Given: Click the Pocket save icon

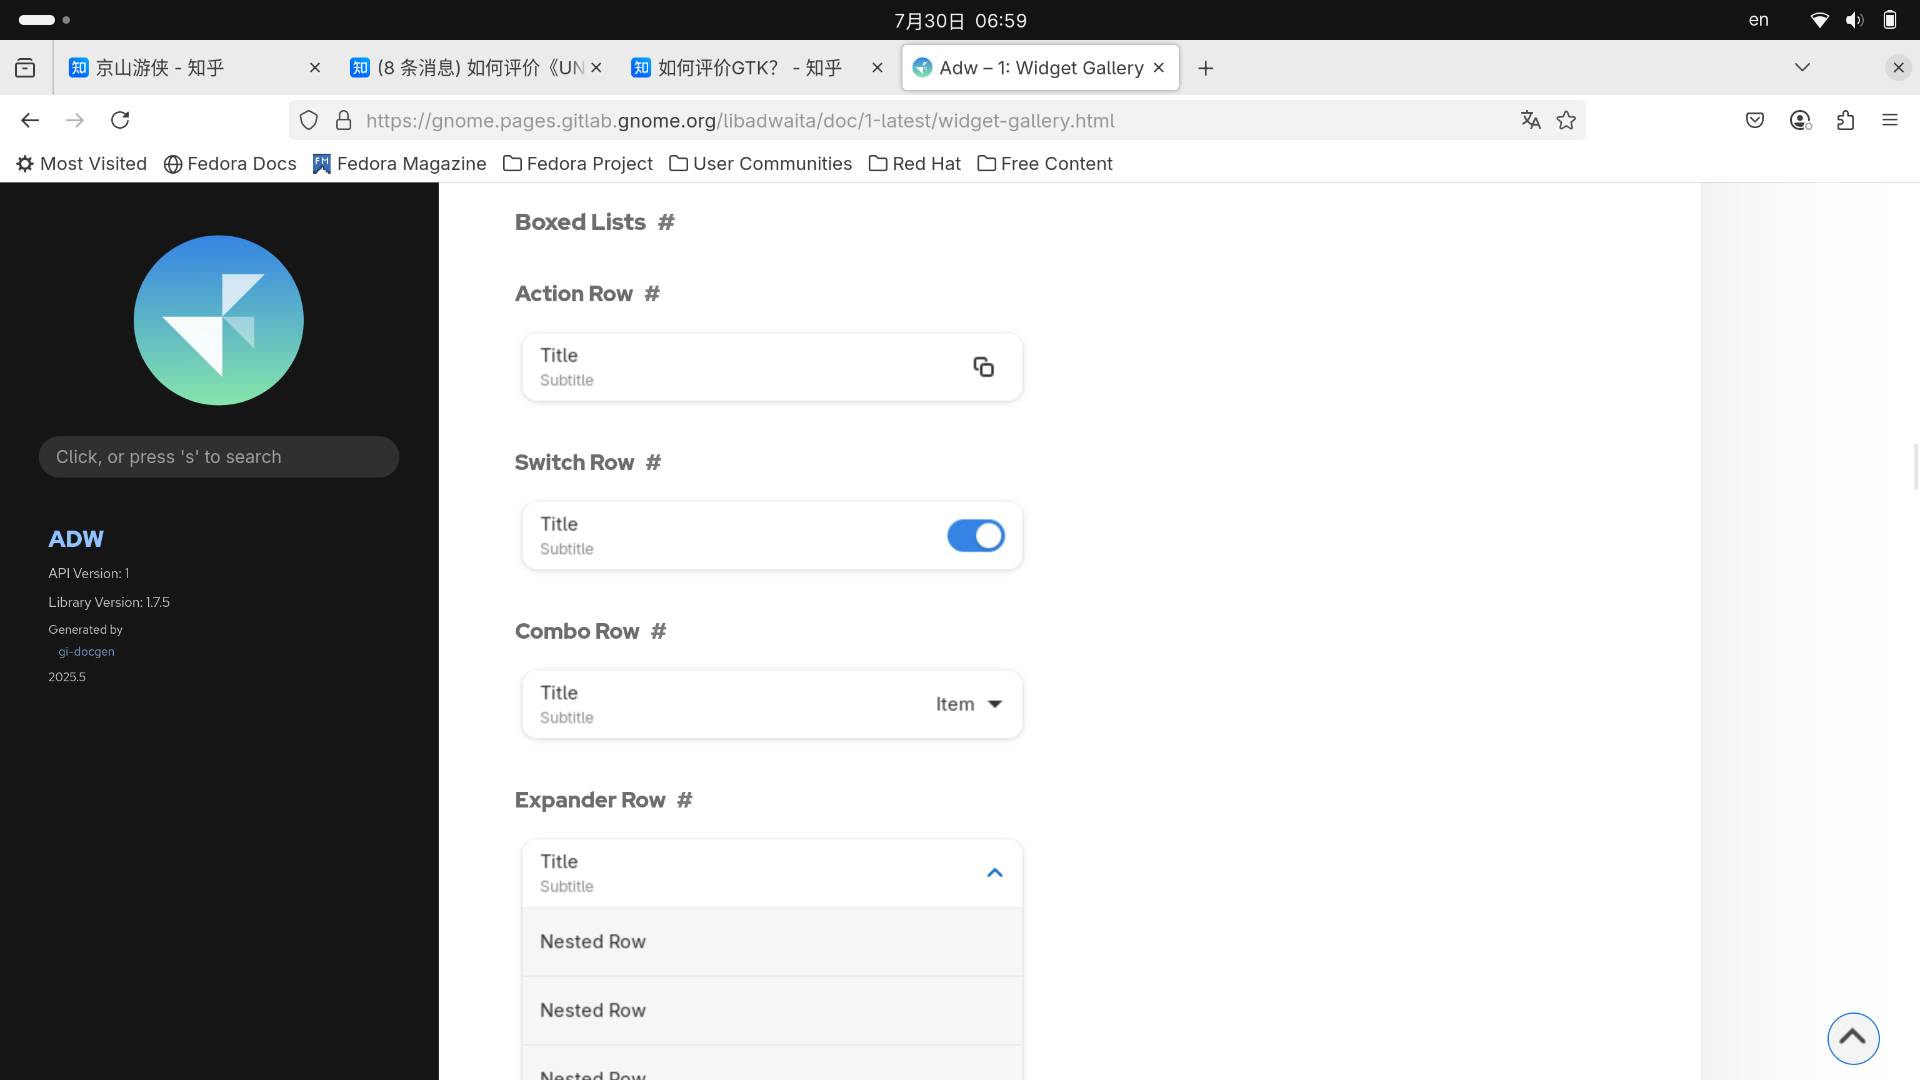Looking at the screenshot, I should tap(1755, 120).
